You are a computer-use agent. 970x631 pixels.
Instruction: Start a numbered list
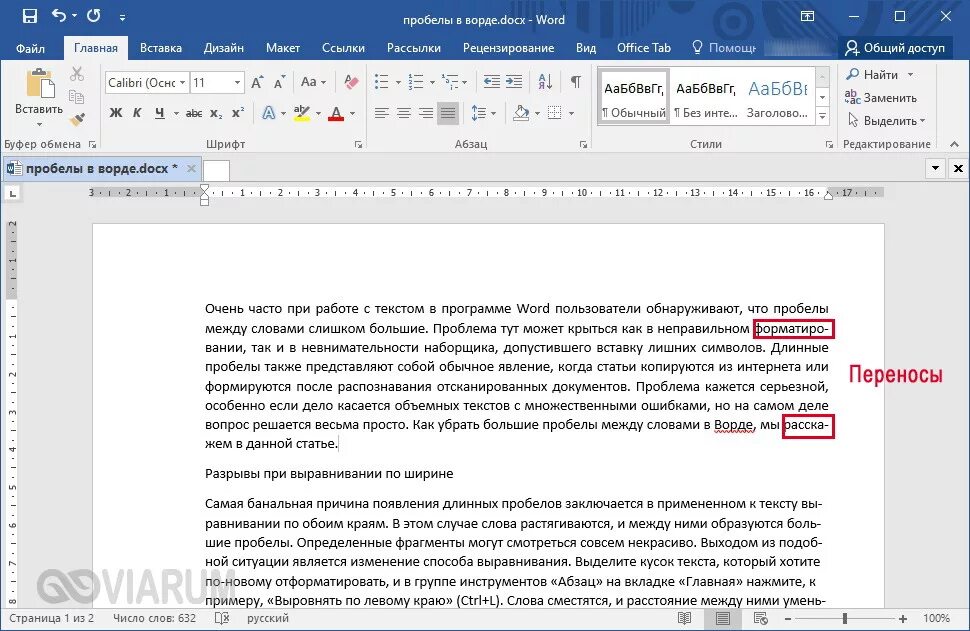coord(416,82)
